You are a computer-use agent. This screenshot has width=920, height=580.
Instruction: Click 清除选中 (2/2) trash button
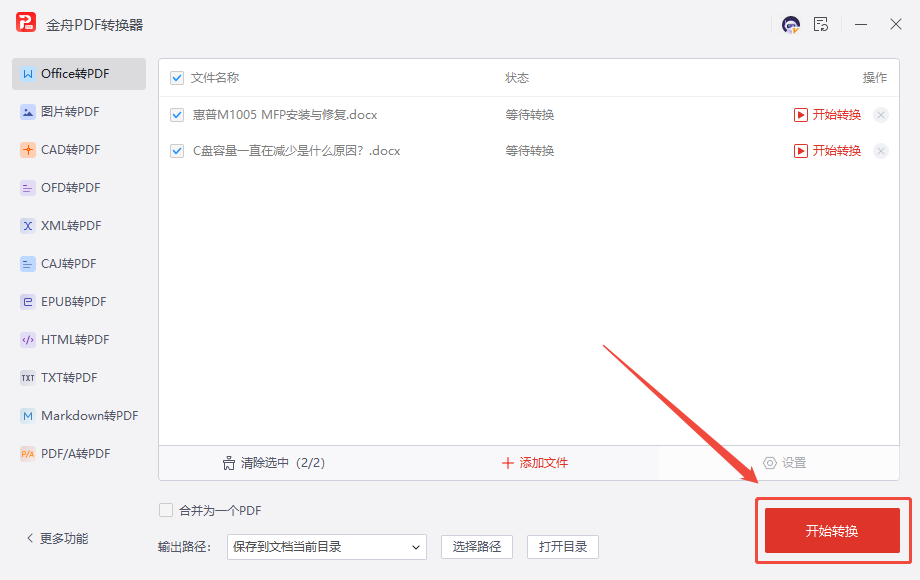click(x=273, y=463)
